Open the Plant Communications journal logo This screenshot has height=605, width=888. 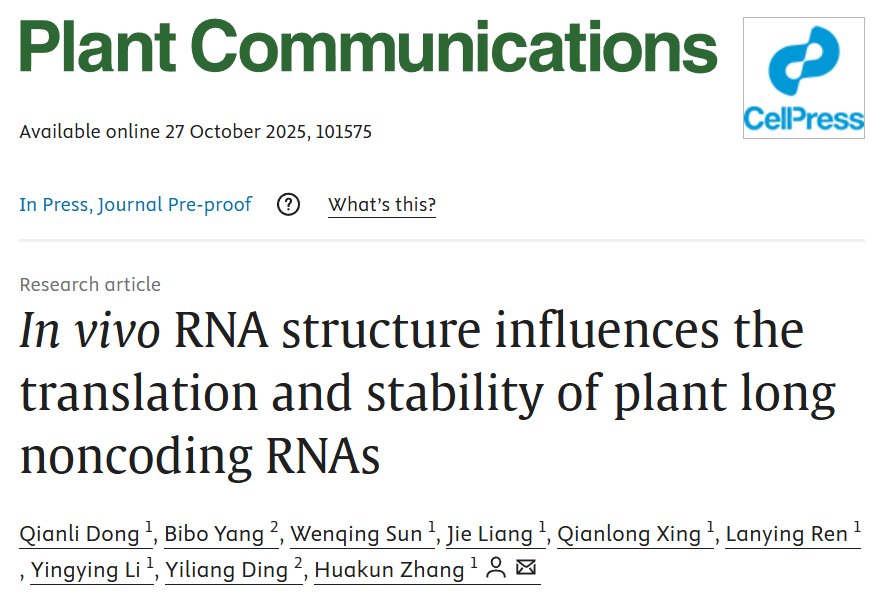[368, 46]
